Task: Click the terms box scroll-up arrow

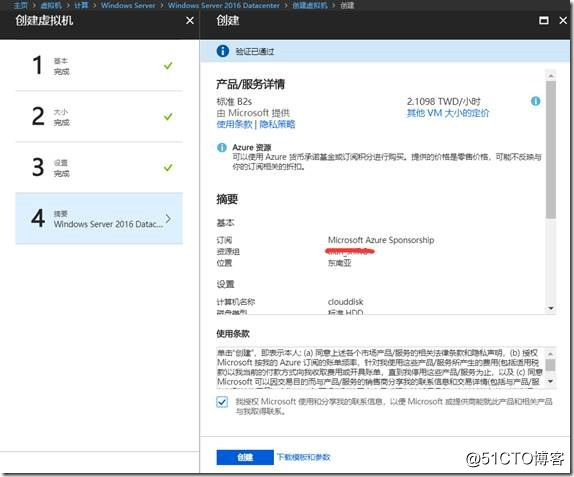Action: tap(550, 354)
